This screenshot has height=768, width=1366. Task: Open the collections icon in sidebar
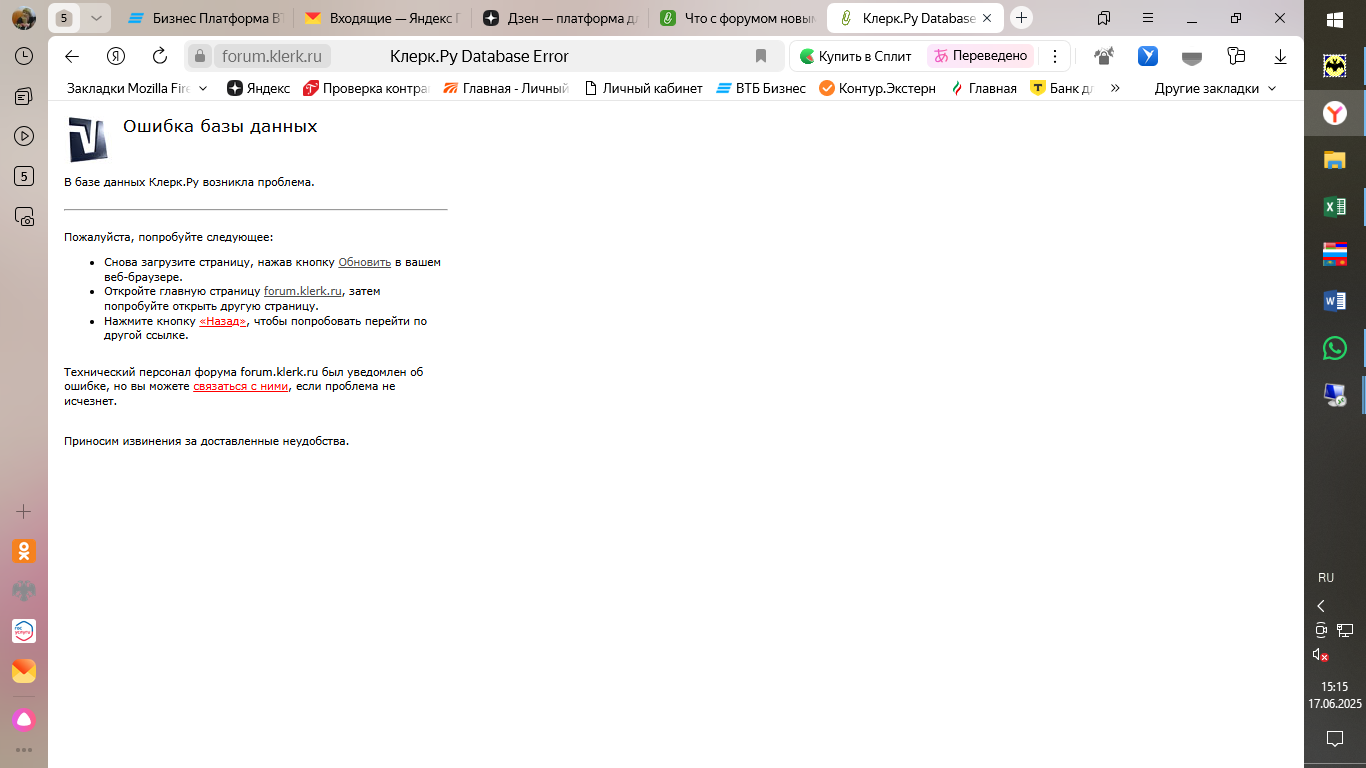pyautogui.click(x=24, y=96)
